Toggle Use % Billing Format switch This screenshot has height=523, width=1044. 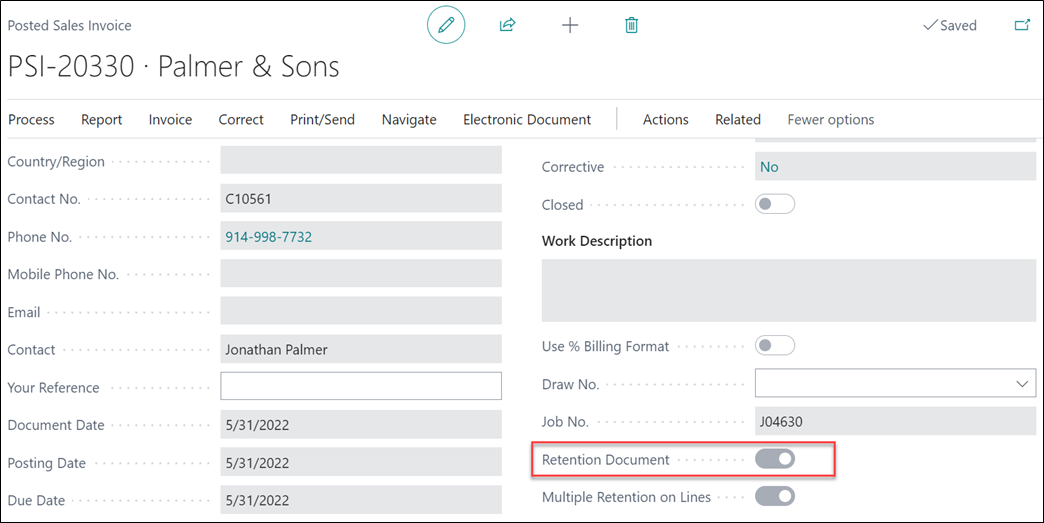[x=774, y=346]
